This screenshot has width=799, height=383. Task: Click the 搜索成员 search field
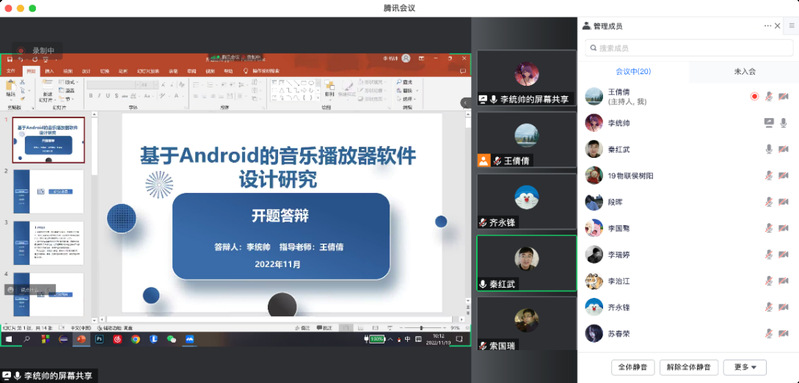click(x=689, y=48)
